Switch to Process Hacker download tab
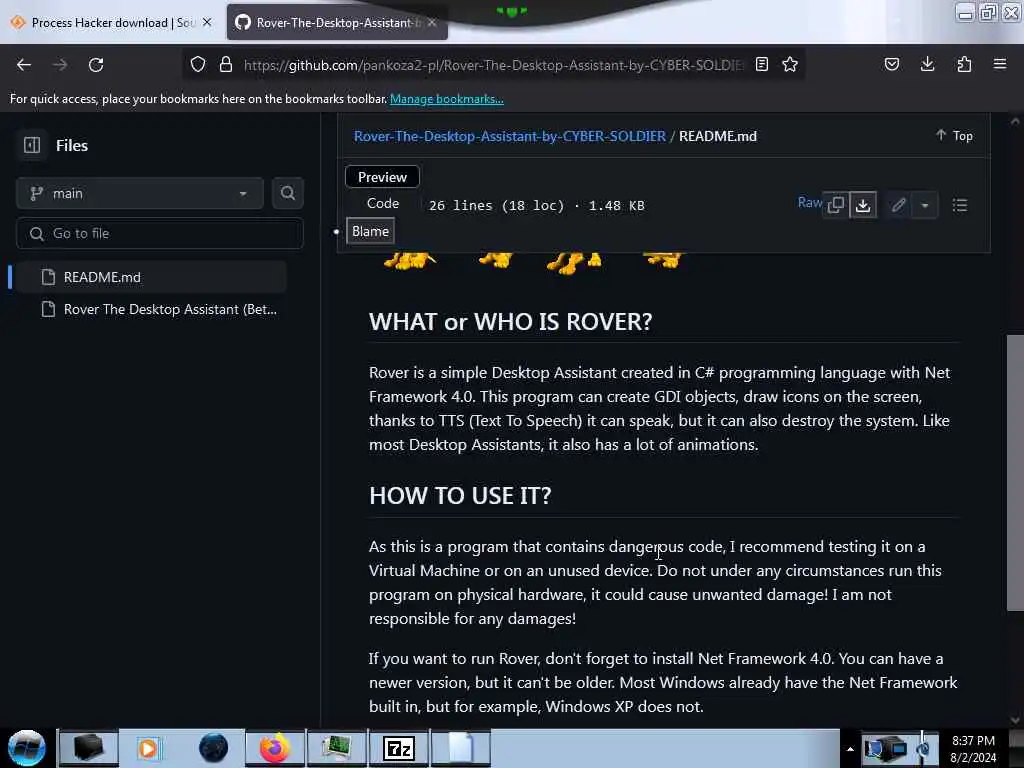 pos(112,22)
